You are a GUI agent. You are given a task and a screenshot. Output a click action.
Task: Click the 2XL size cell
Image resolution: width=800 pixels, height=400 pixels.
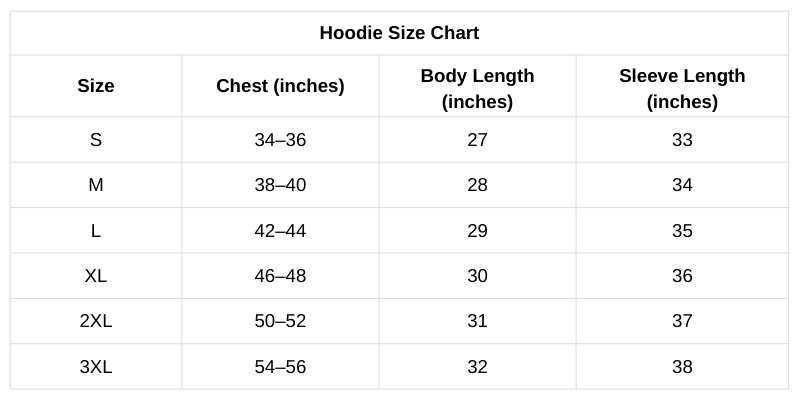(x=96, y=321)
